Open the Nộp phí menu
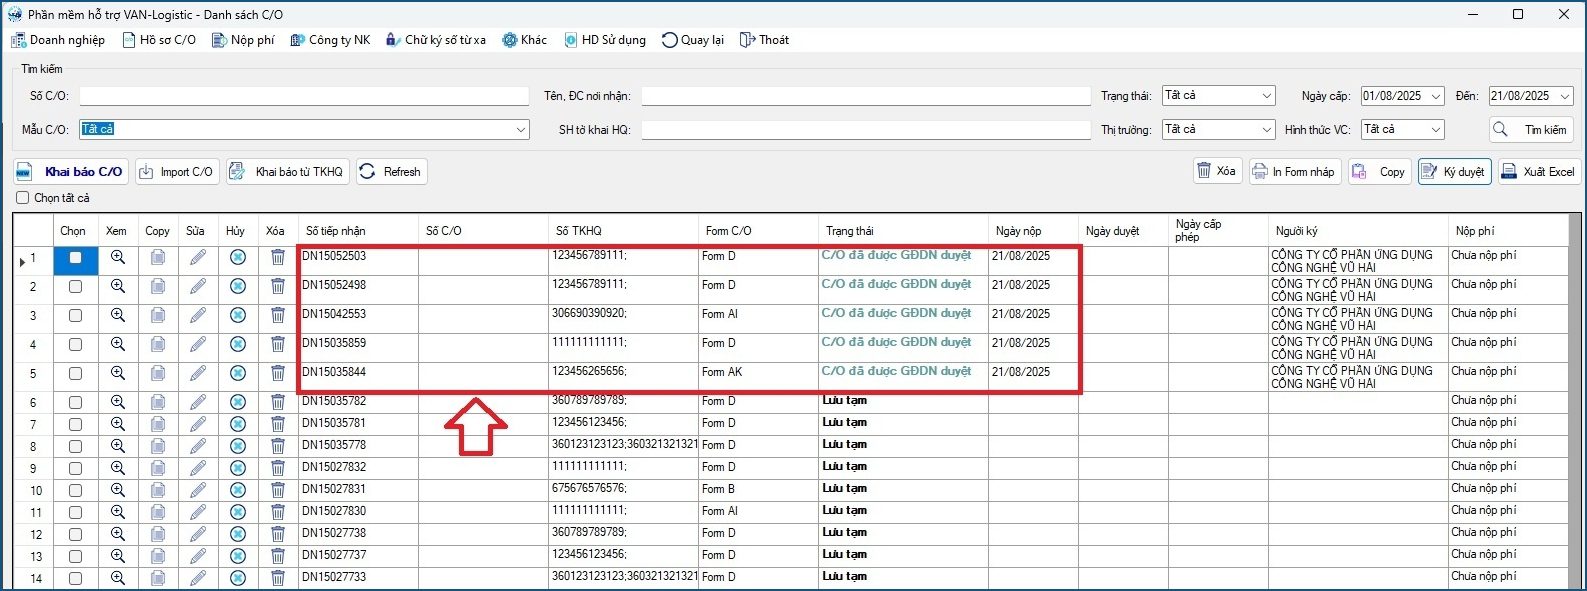Screen dimensions: 1587x591 pos(243,40)
